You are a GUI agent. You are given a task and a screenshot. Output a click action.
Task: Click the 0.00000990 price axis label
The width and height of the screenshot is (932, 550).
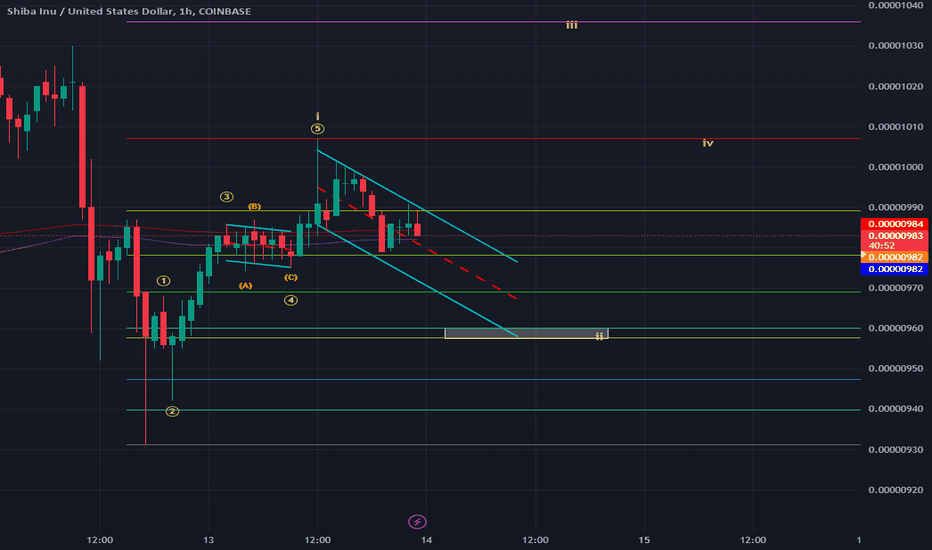click(x=896, y=208)
